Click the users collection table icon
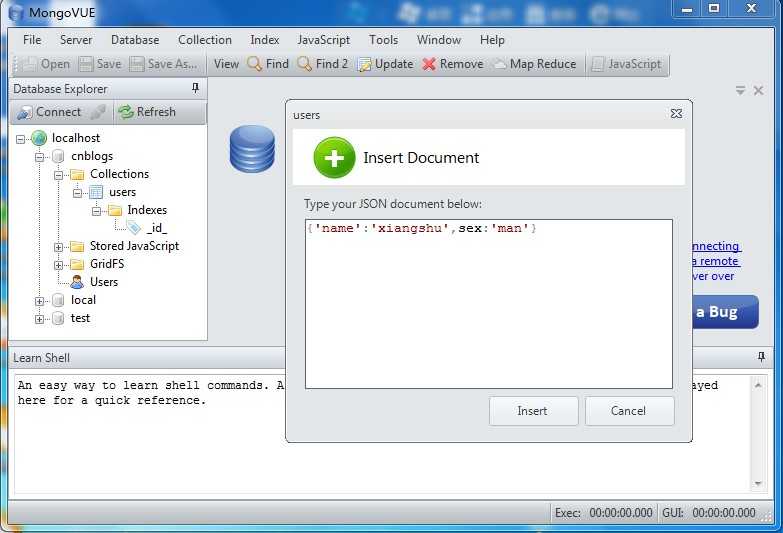 (x=96, y=192)
